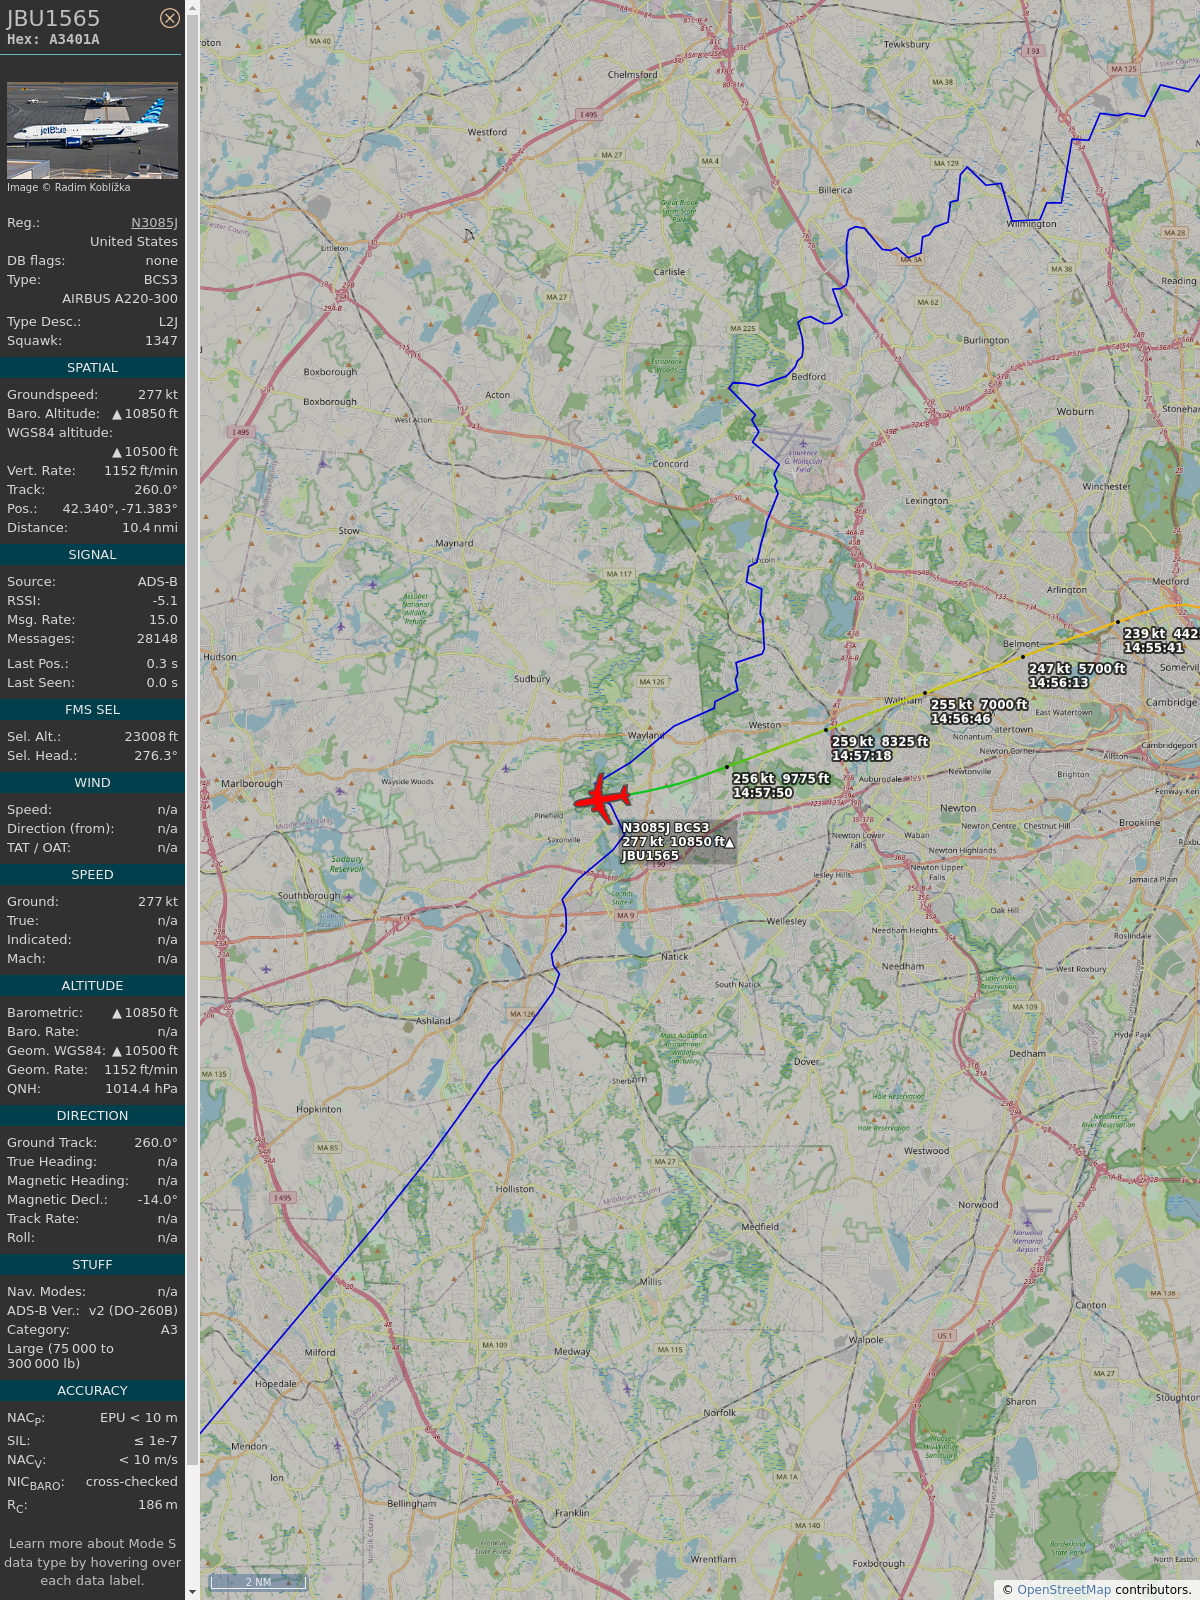
Task: Click the FMS SEL section header
Action: 92,710
